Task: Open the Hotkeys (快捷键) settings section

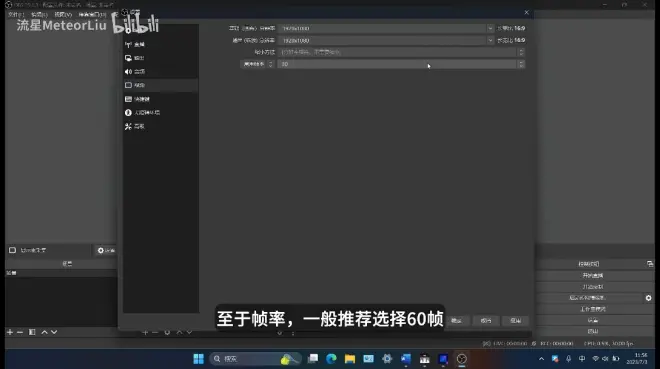Action: click(x=160, y=99)
